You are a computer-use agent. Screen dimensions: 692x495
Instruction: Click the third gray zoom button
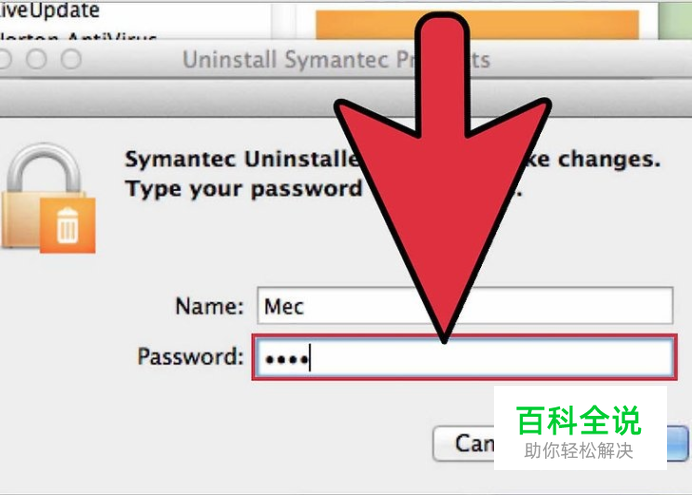[x=71, y=59]
